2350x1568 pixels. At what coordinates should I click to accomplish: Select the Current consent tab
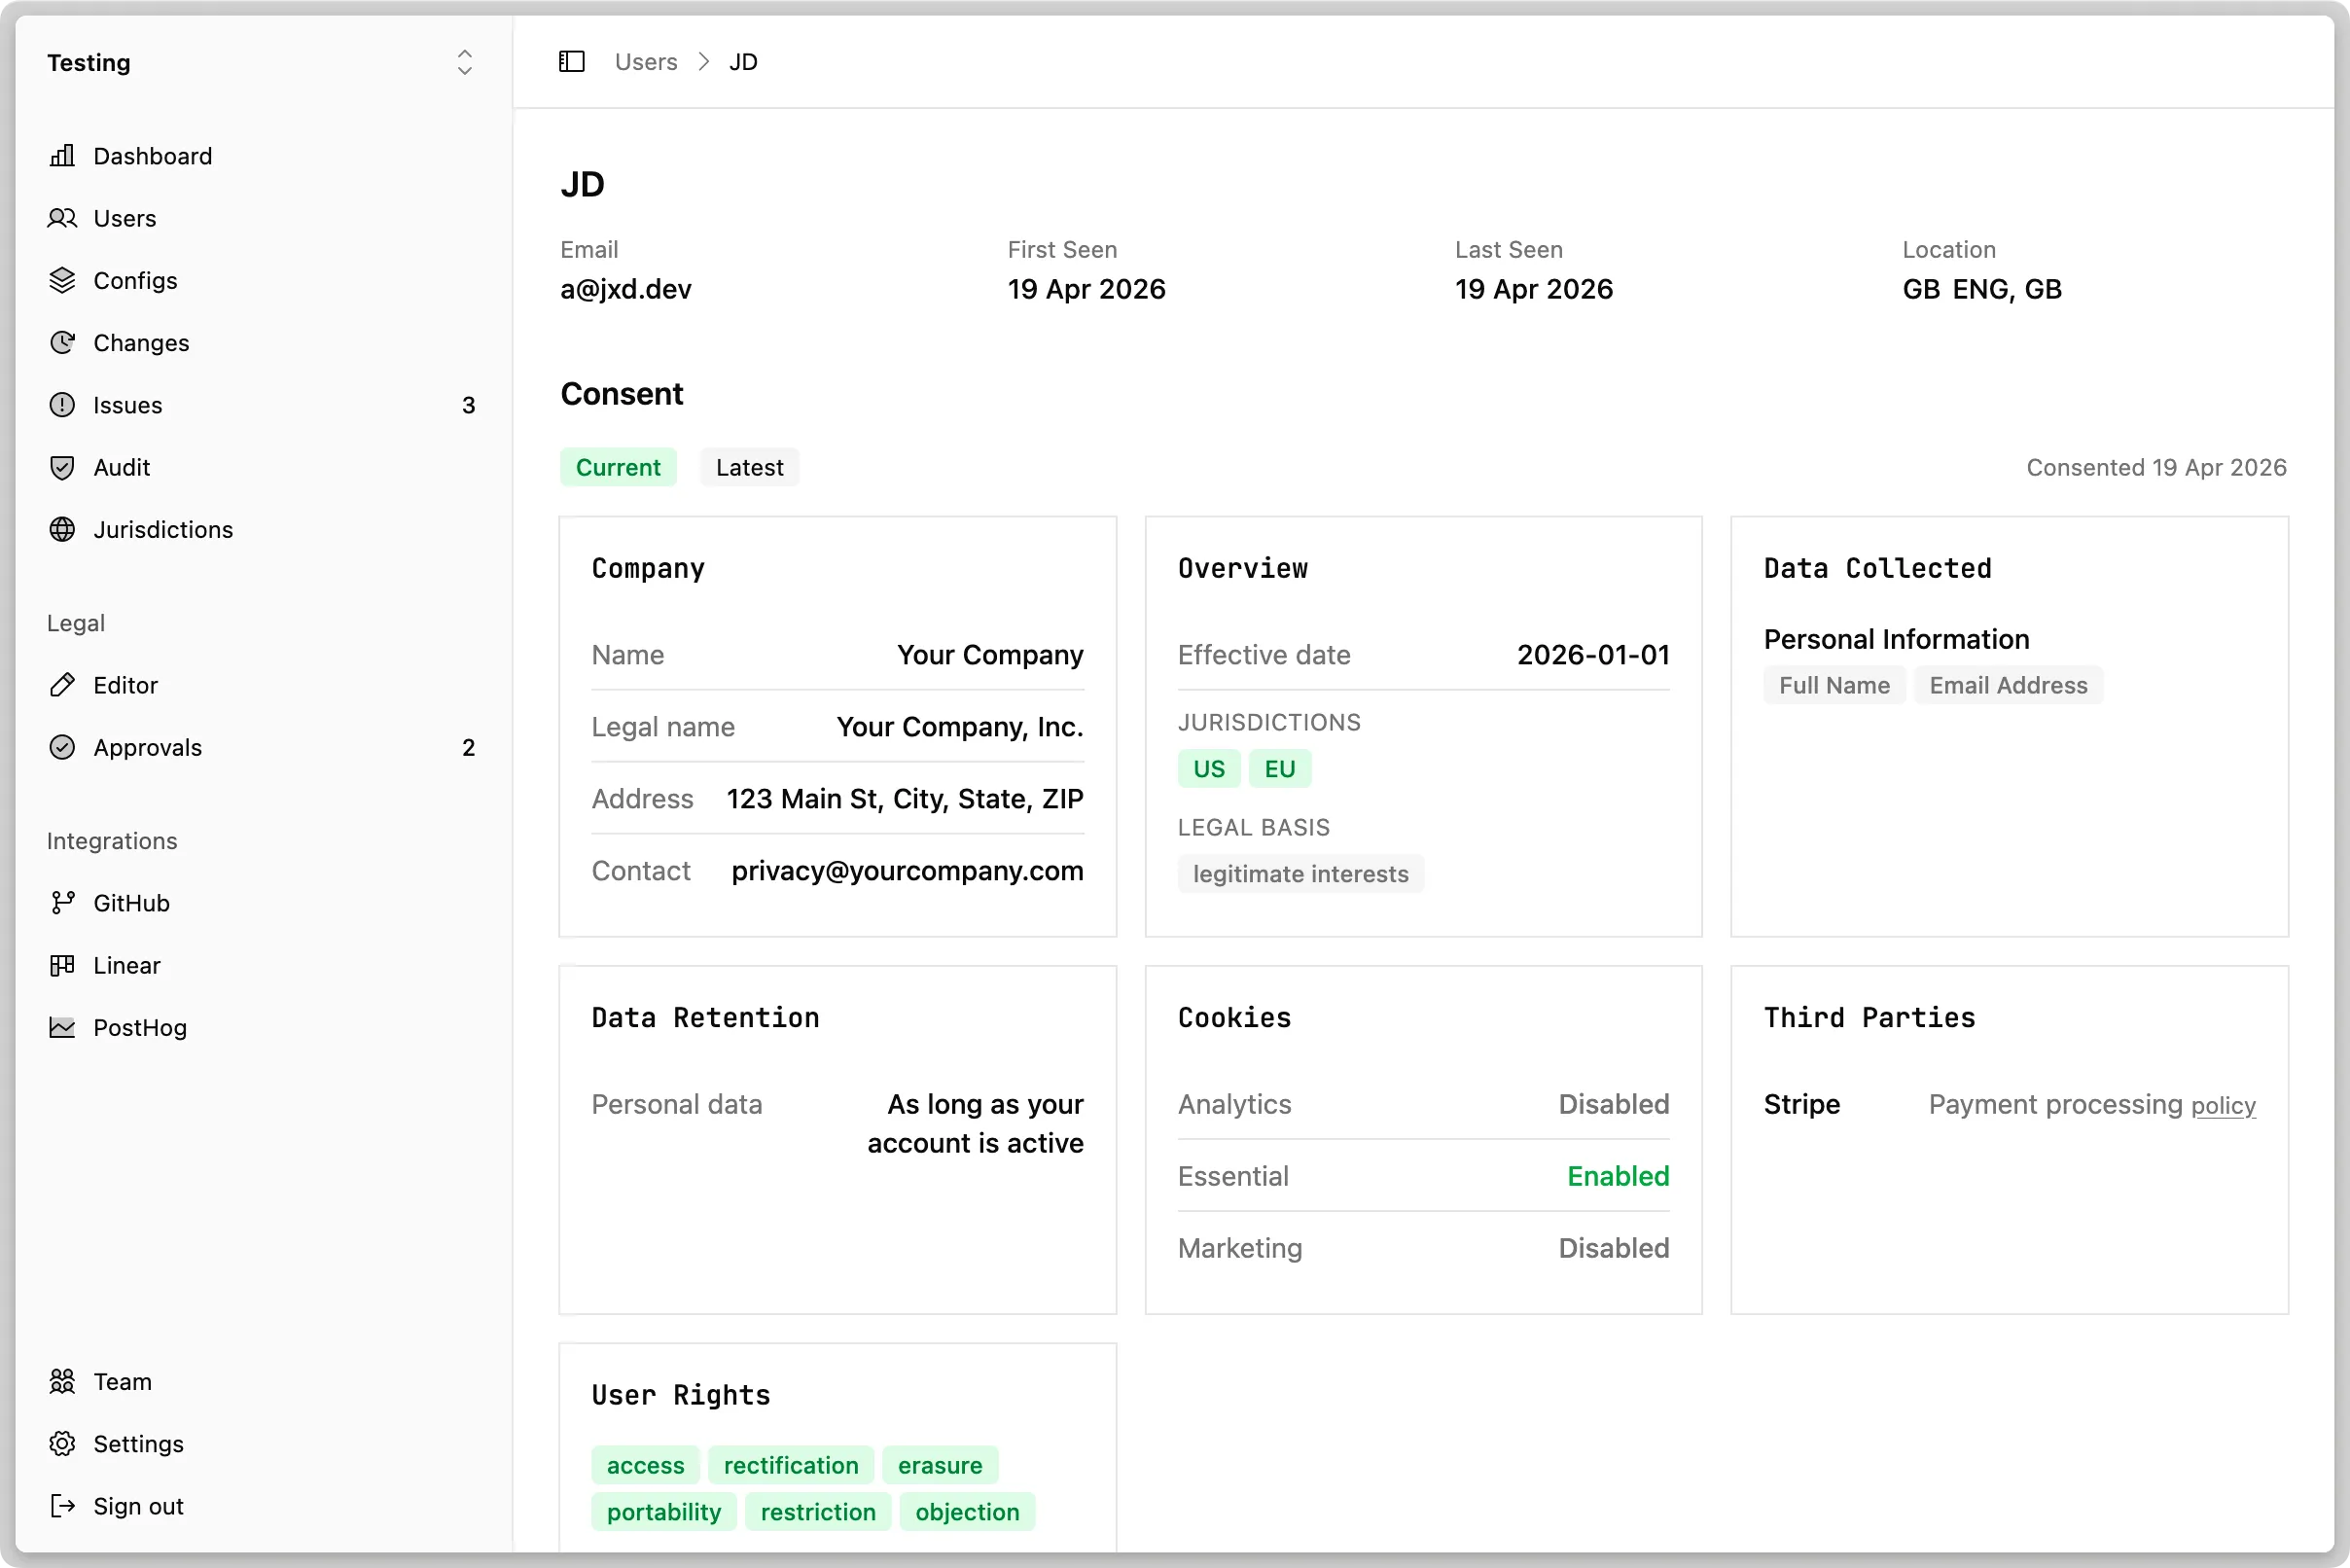tap(618, 467)
